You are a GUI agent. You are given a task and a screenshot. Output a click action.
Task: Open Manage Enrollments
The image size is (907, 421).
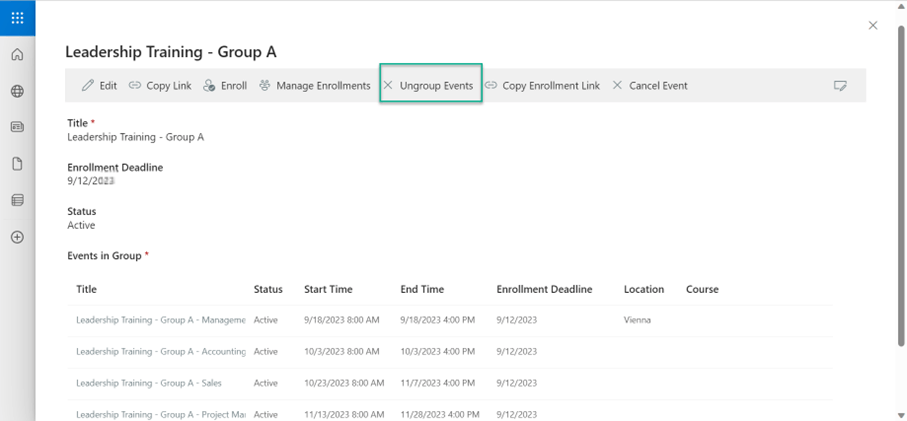315,86
